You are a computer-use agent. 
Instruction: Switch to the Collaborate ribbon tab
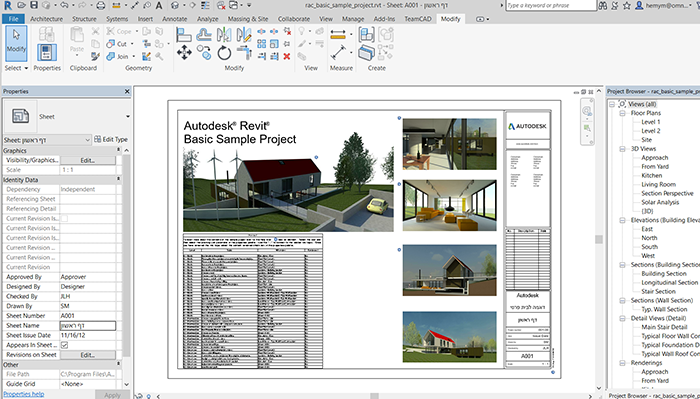(293, 19)
